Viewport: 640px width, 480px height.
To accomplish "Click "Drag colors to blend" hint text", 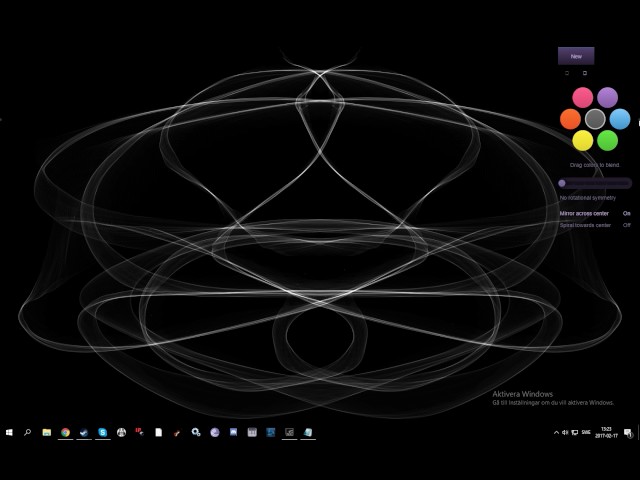I will [595, 165].
